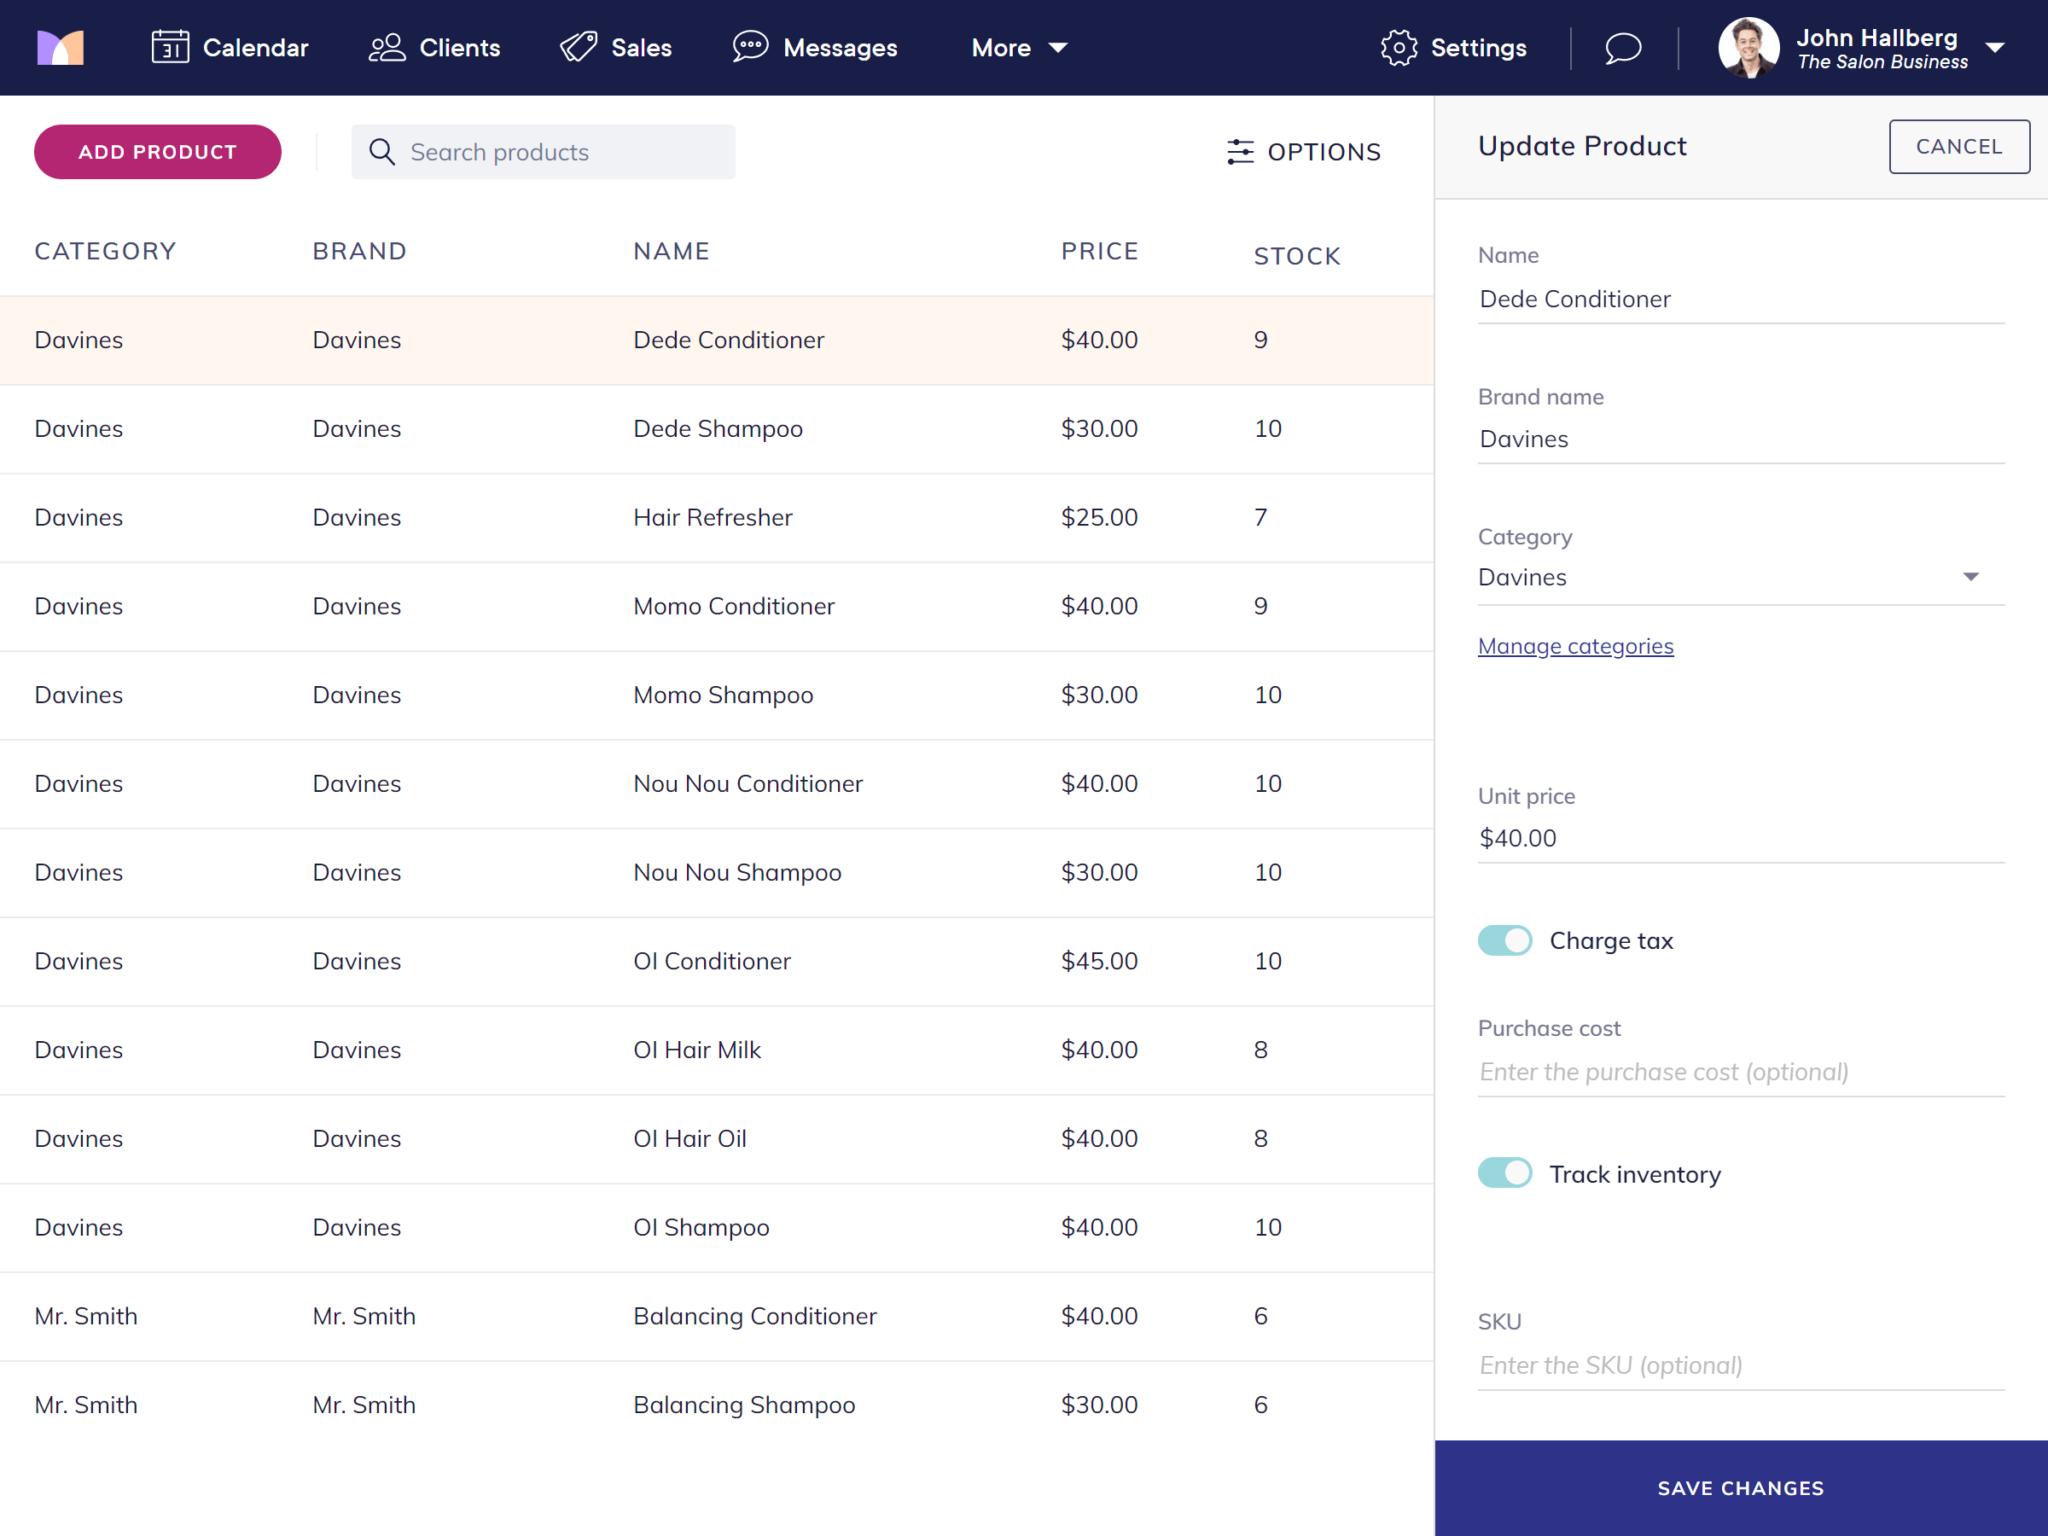Select the Nou Nou Conditioner product

pos(717,784)
